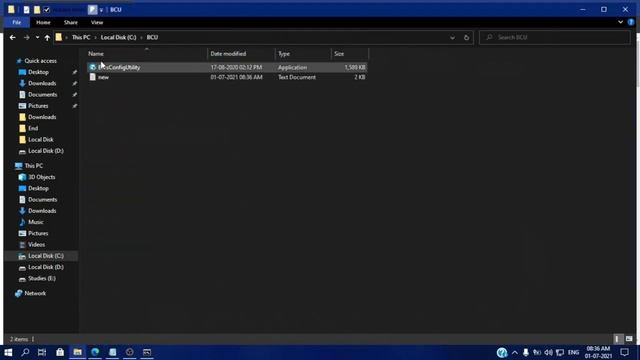
Task: Open Get Help icon in system tray
Action: (x=502, y=352)
